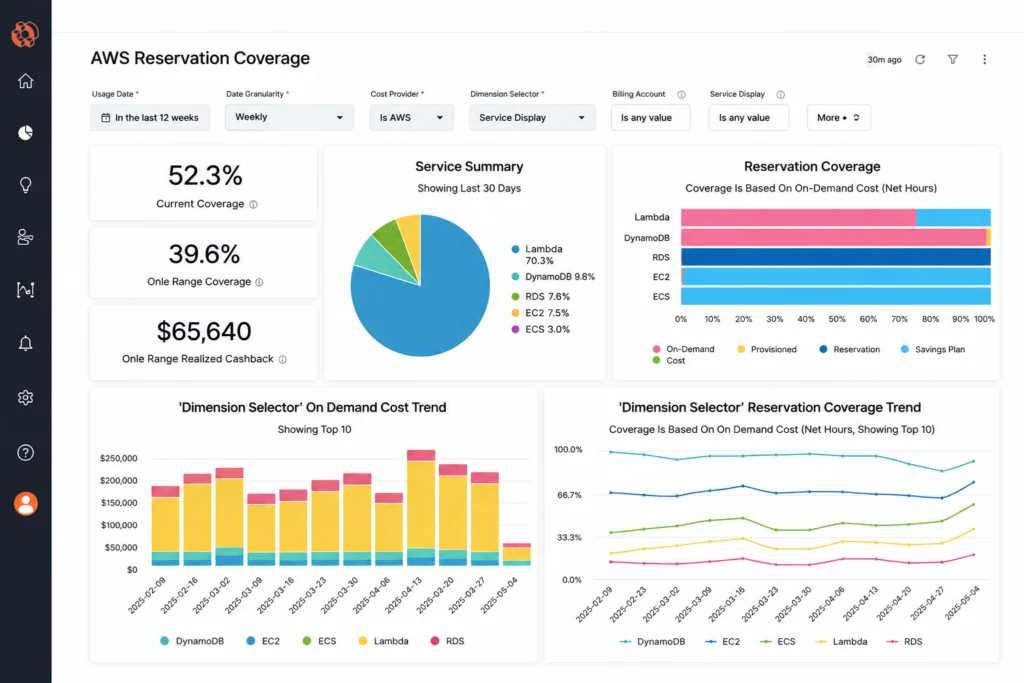Click the '30m ago' last updated label

[x=884, y=59]
